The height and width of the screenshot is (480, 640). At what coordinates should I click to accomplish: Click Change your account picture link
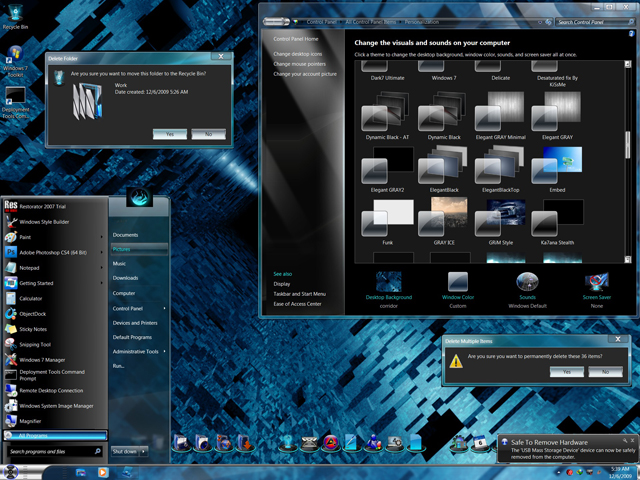pyautogui.click(x=305, y=74)
